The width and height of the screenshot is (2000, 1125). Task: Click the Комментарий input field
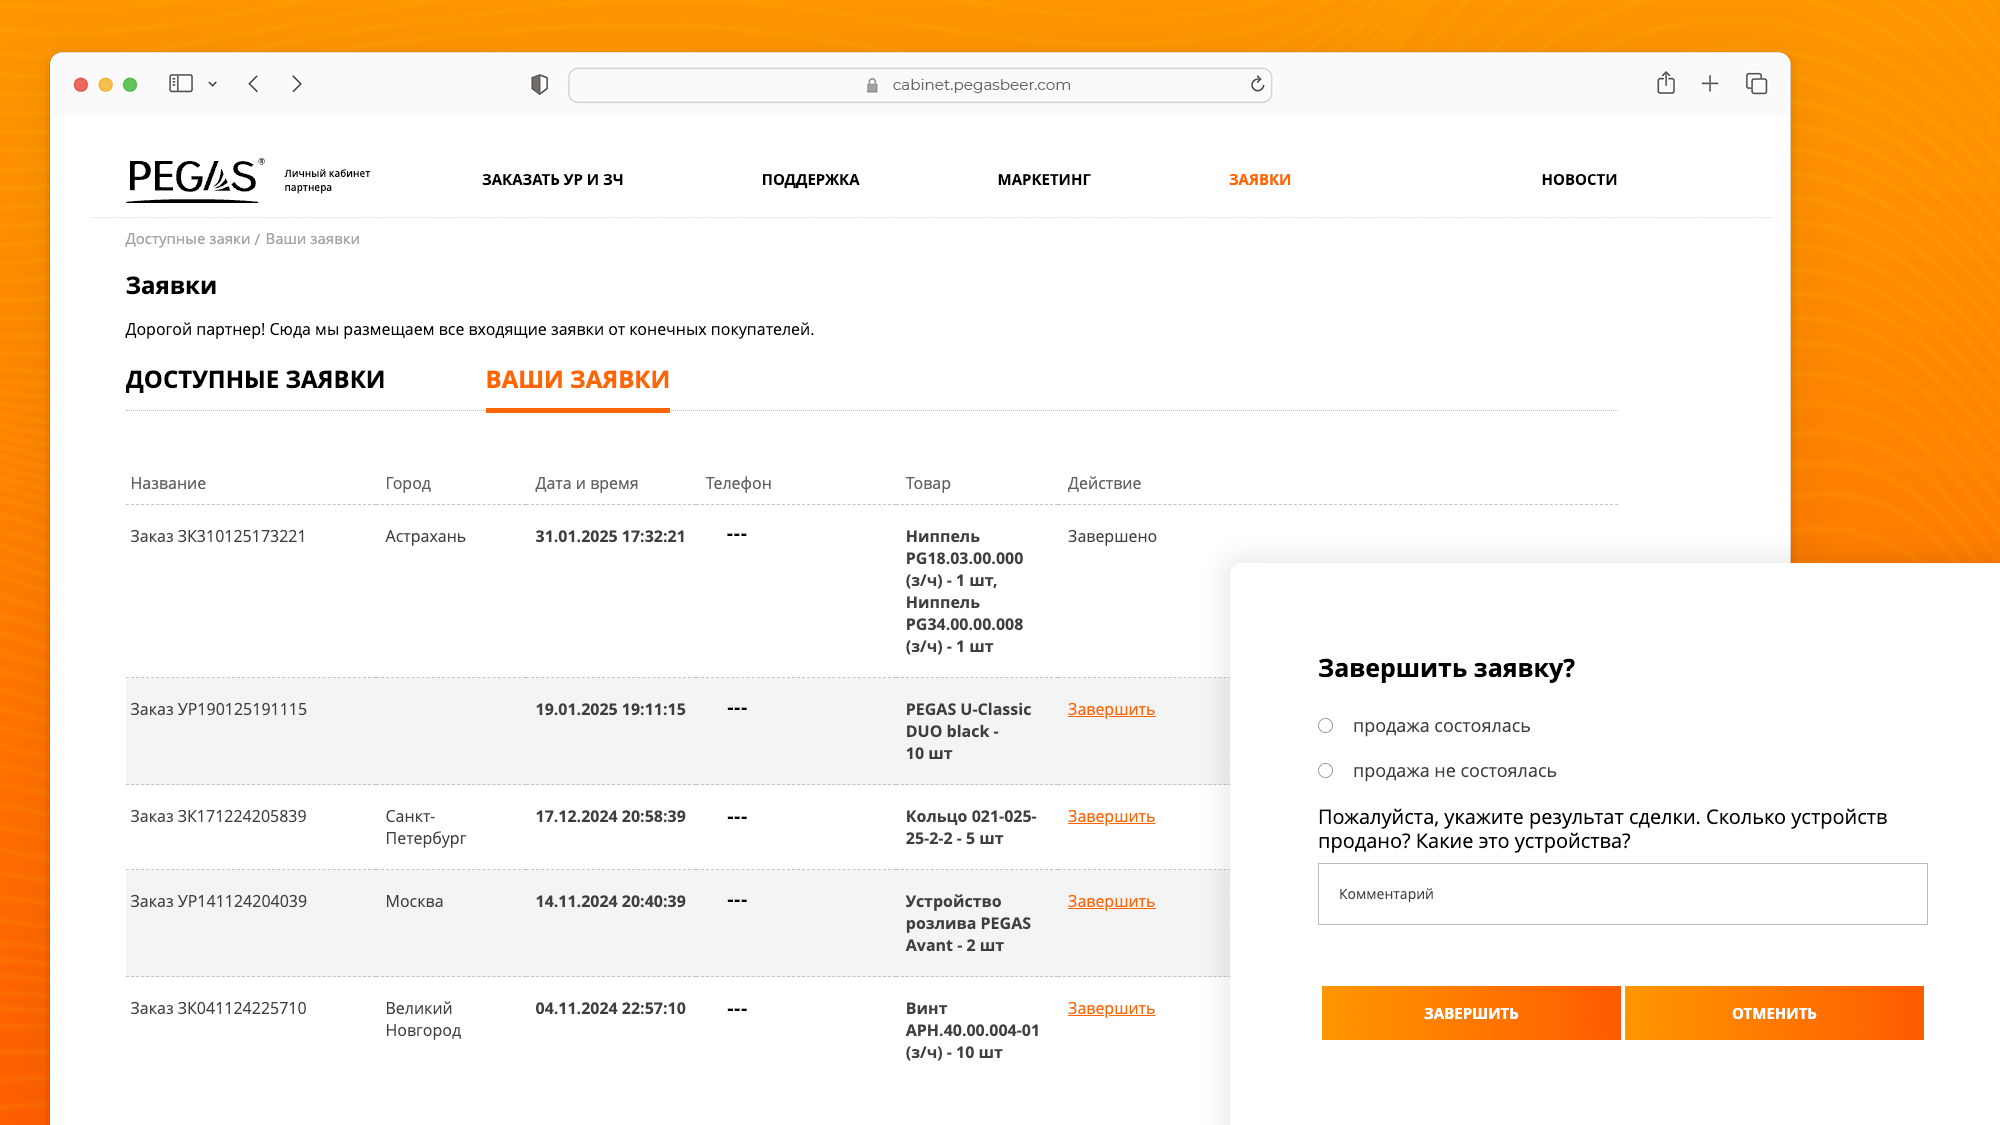[x=1622, y=894]
